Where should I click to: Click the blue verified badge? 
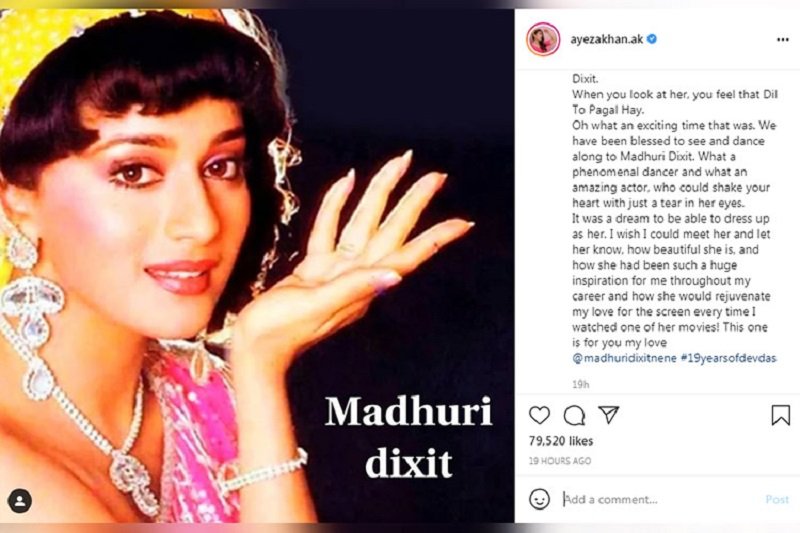652,39
